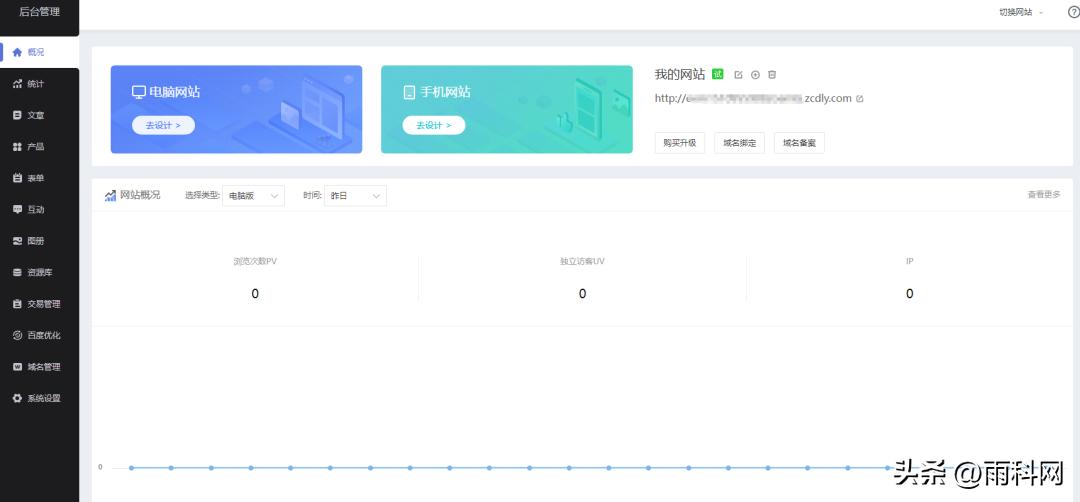Screen dimensions: 1080x502
Task: Expand the 切换网站 site switcher
Action: point(1021,12)
